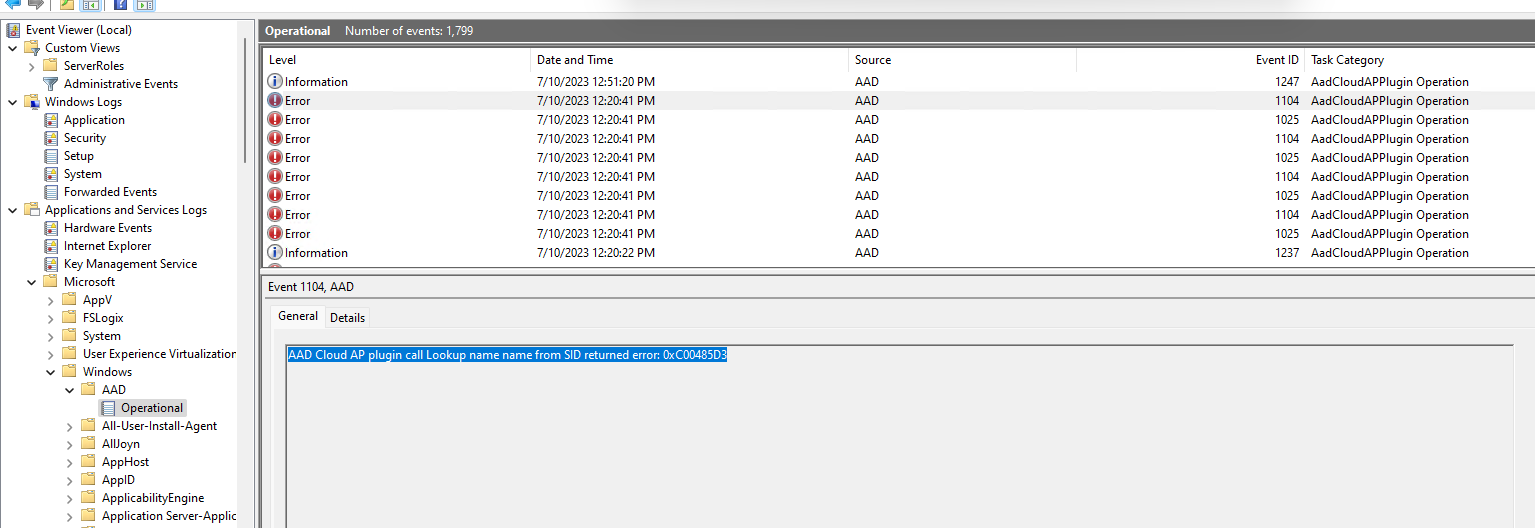Click the Applications and Services Logs icon
1535x528 pixels.
tap(32, 210)
